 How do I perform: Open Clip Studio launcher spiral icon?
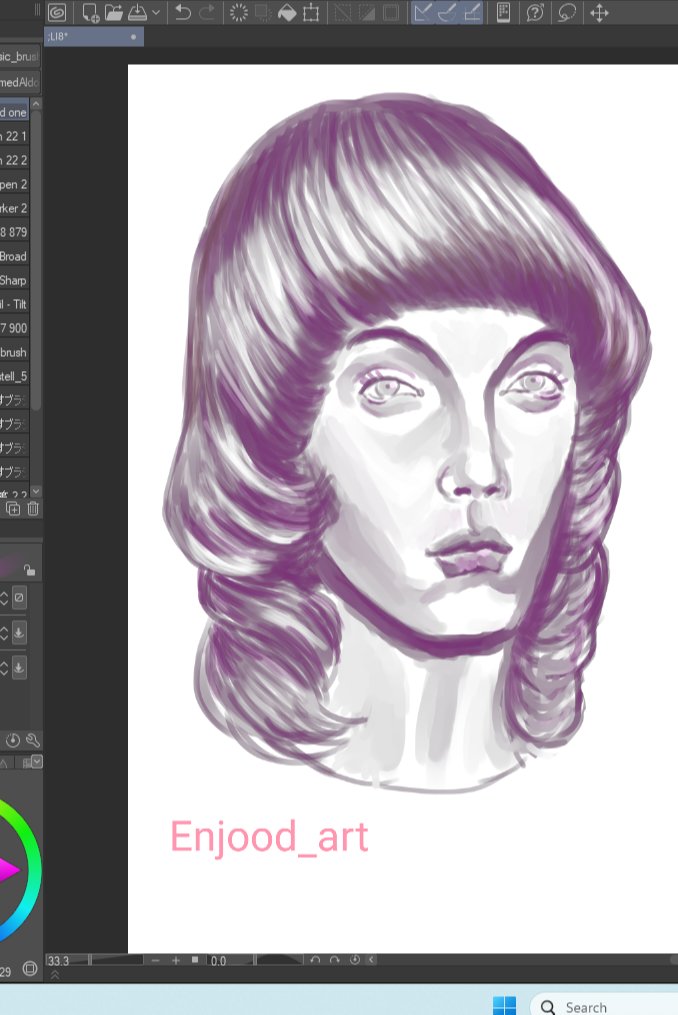pyautogui.click(x=58, y=12)
